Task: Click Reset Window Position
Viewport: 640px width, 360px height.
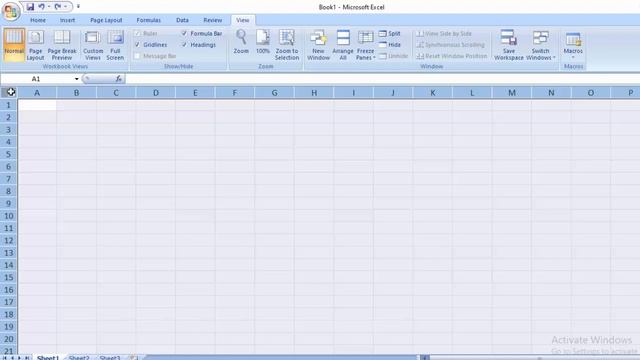Action: point(452,56)
